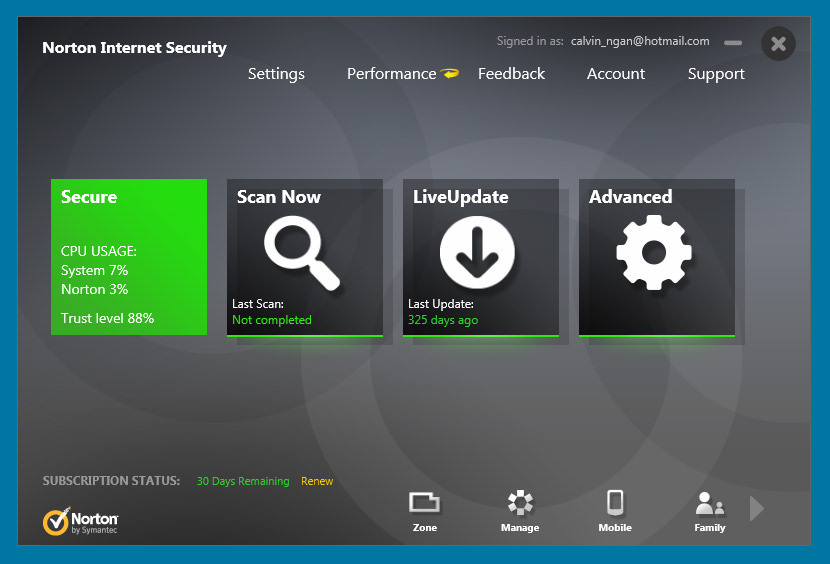The image size is (830, 564).
Task: Click the '325 days ago' update status
Action: pos(443,320)
